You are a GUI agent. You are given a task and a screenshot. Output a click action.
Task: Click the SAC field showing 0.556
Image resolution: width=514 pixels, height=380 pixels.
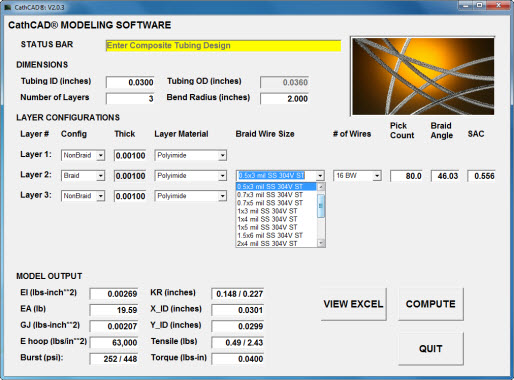[481, 176]
